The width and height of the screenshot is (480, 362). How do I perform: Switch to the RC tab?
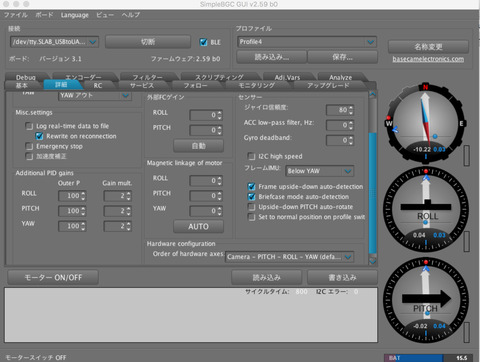(x=98, y=85)
